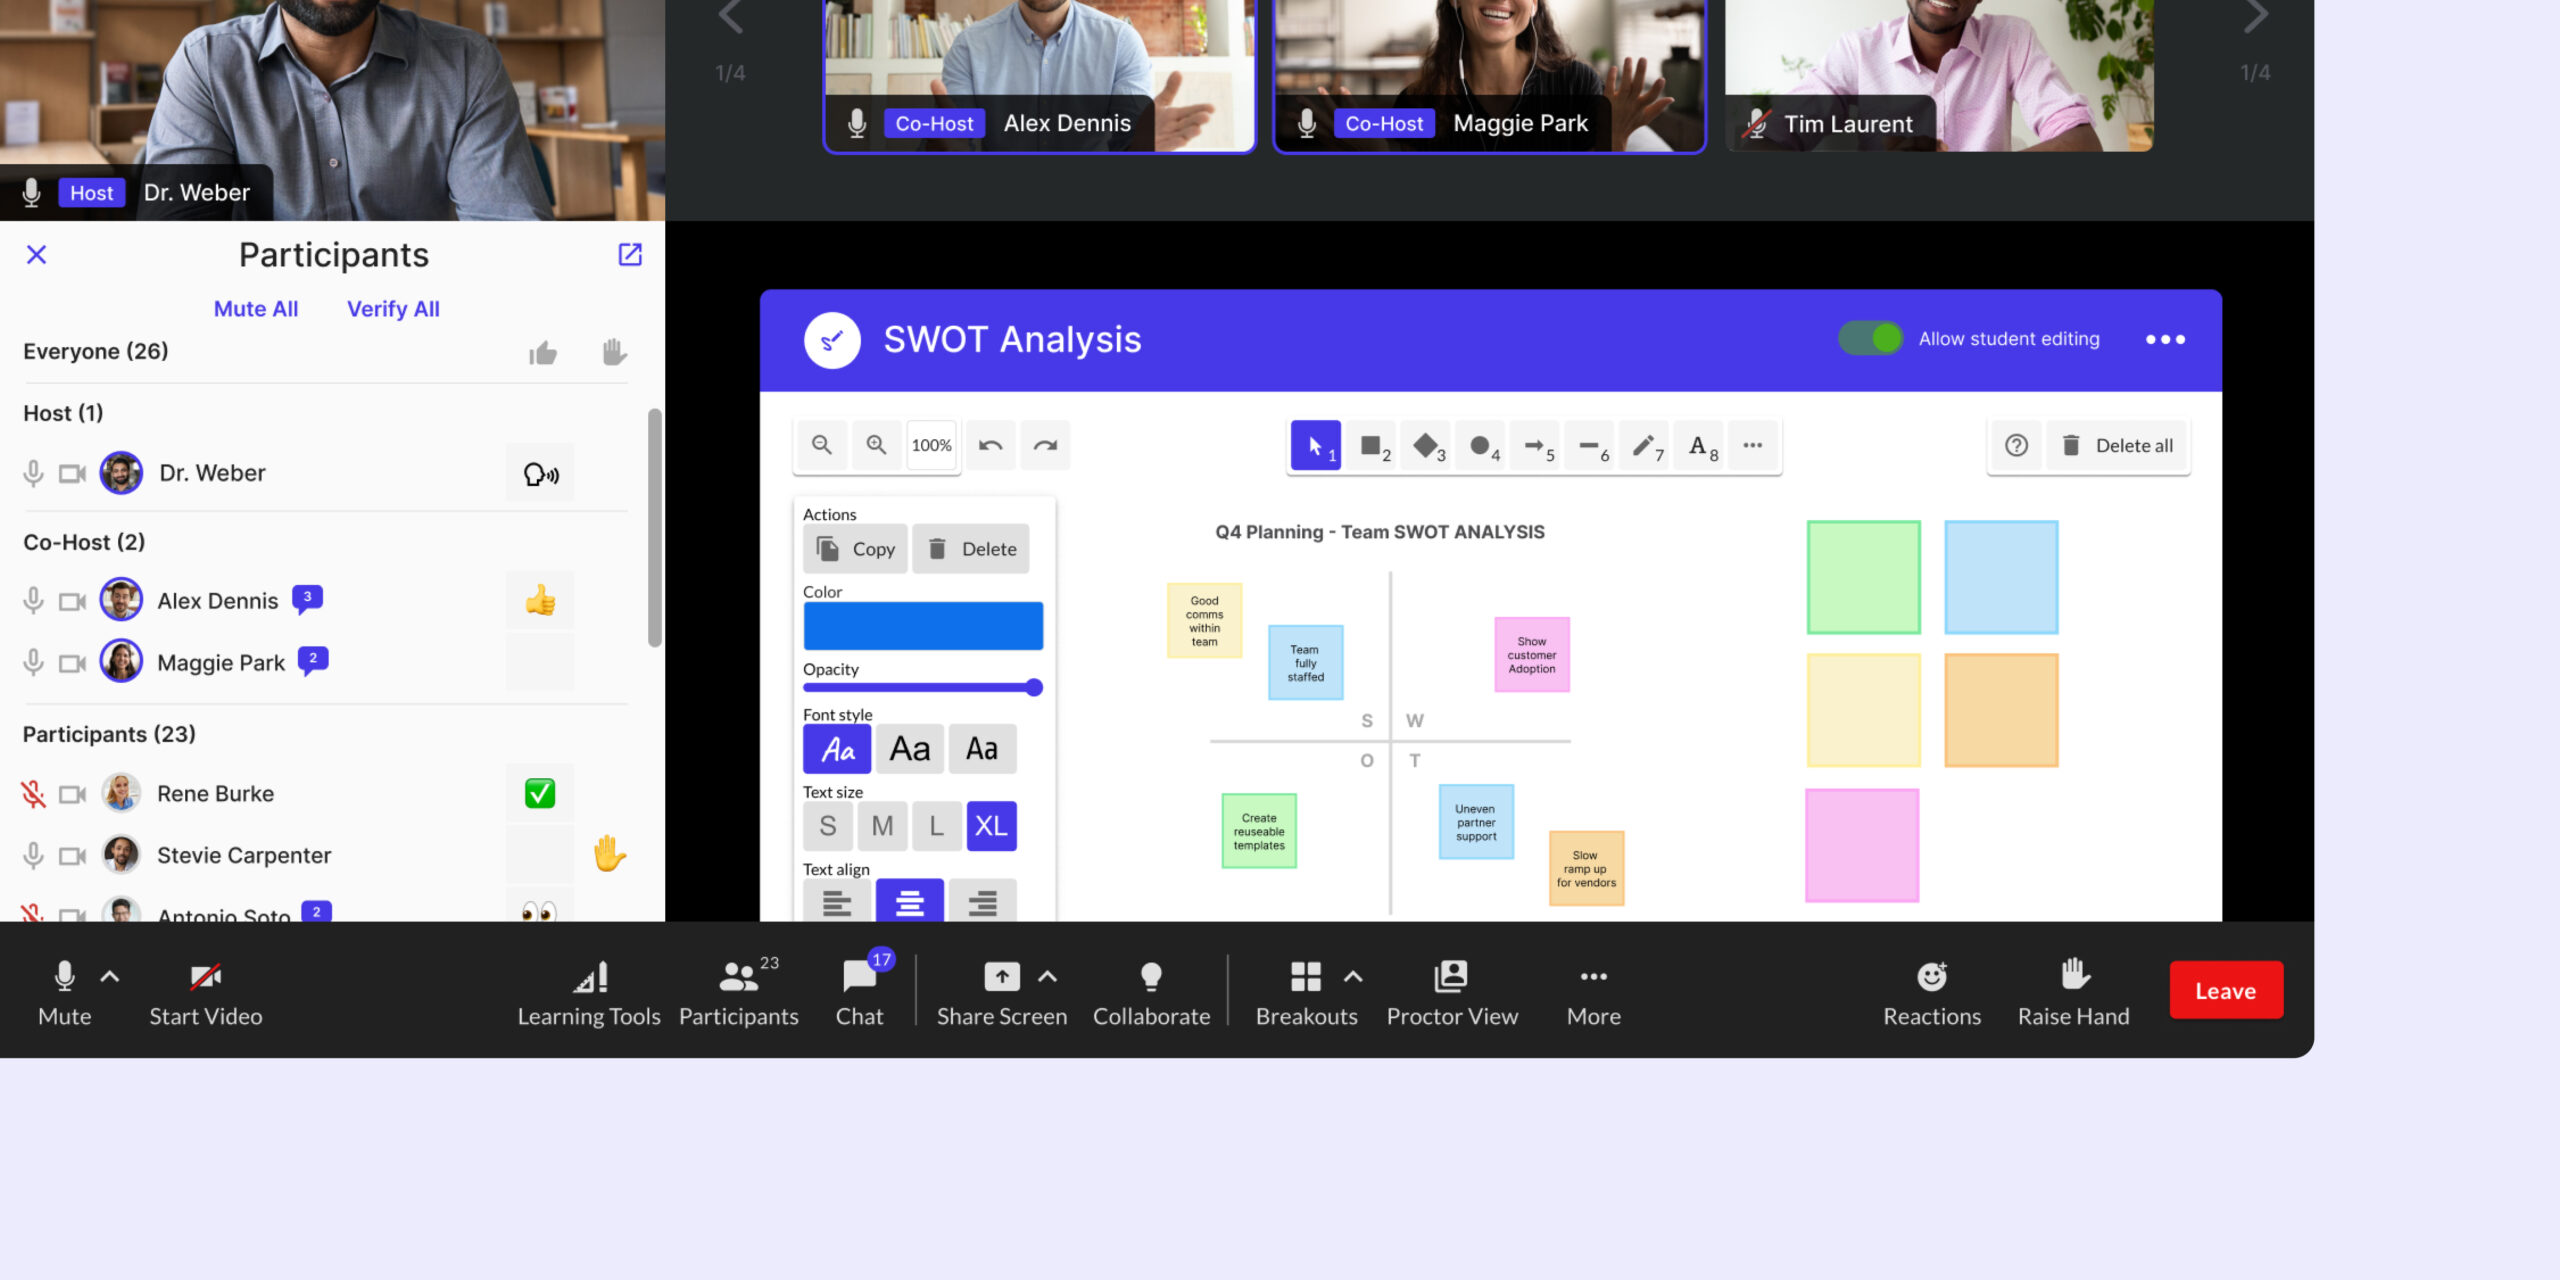Open the More menu in toolbar
Viewport: 2560px width, 1280px height.
click(x=1593, y=992)
